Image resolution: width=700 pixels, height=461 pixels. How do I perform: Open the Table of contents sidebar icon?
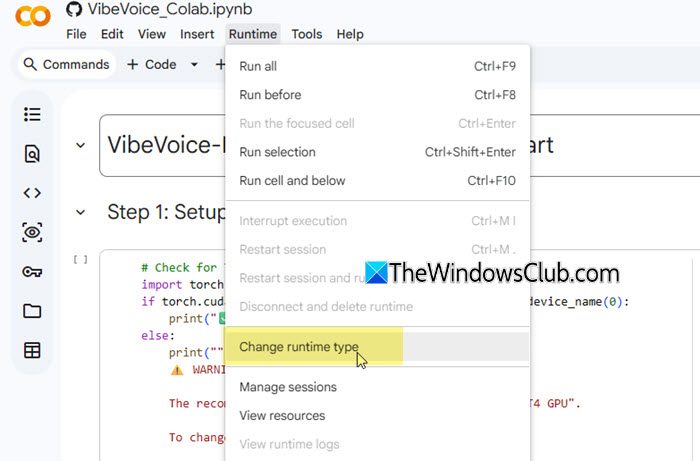[32, 115]
